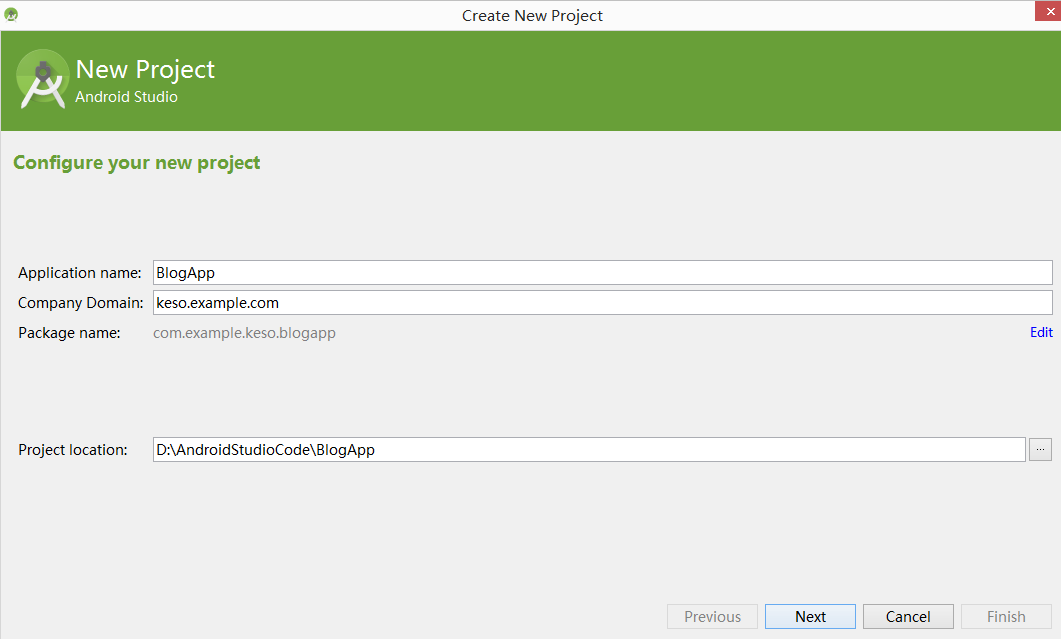Click the "Package name:" label

coord(69,333)
